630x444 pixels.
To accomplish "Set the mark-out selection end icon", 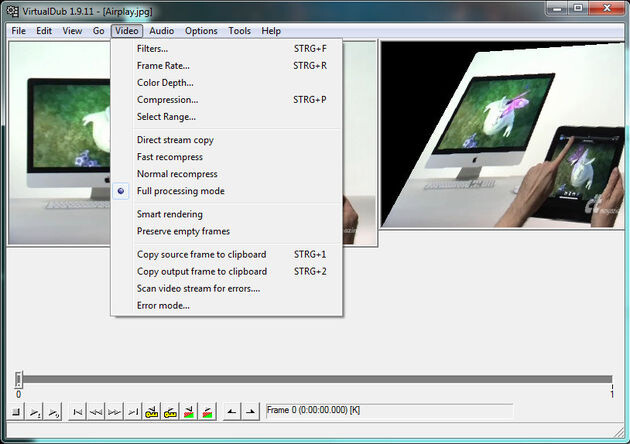I will [x=250, y=411].
